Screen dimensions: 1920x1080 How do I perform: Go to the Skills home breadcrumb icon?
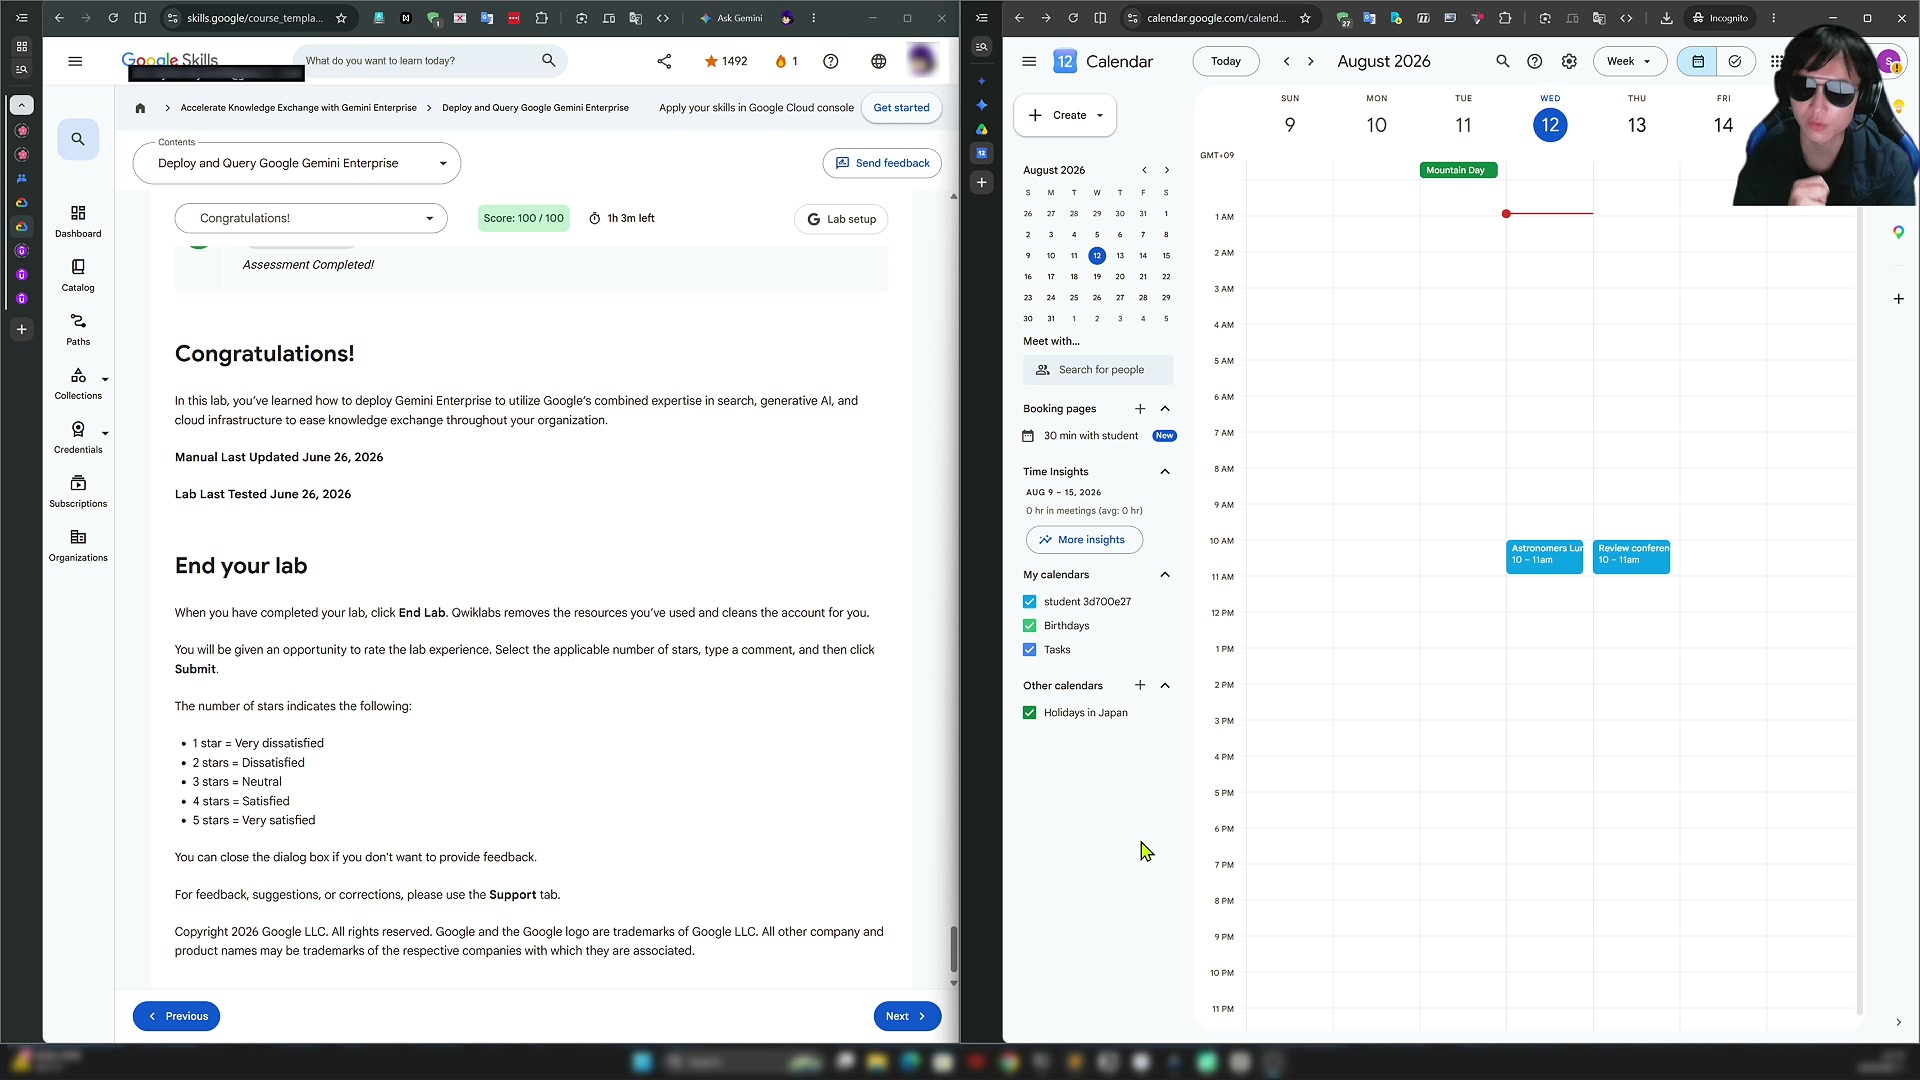pos(140,108)
